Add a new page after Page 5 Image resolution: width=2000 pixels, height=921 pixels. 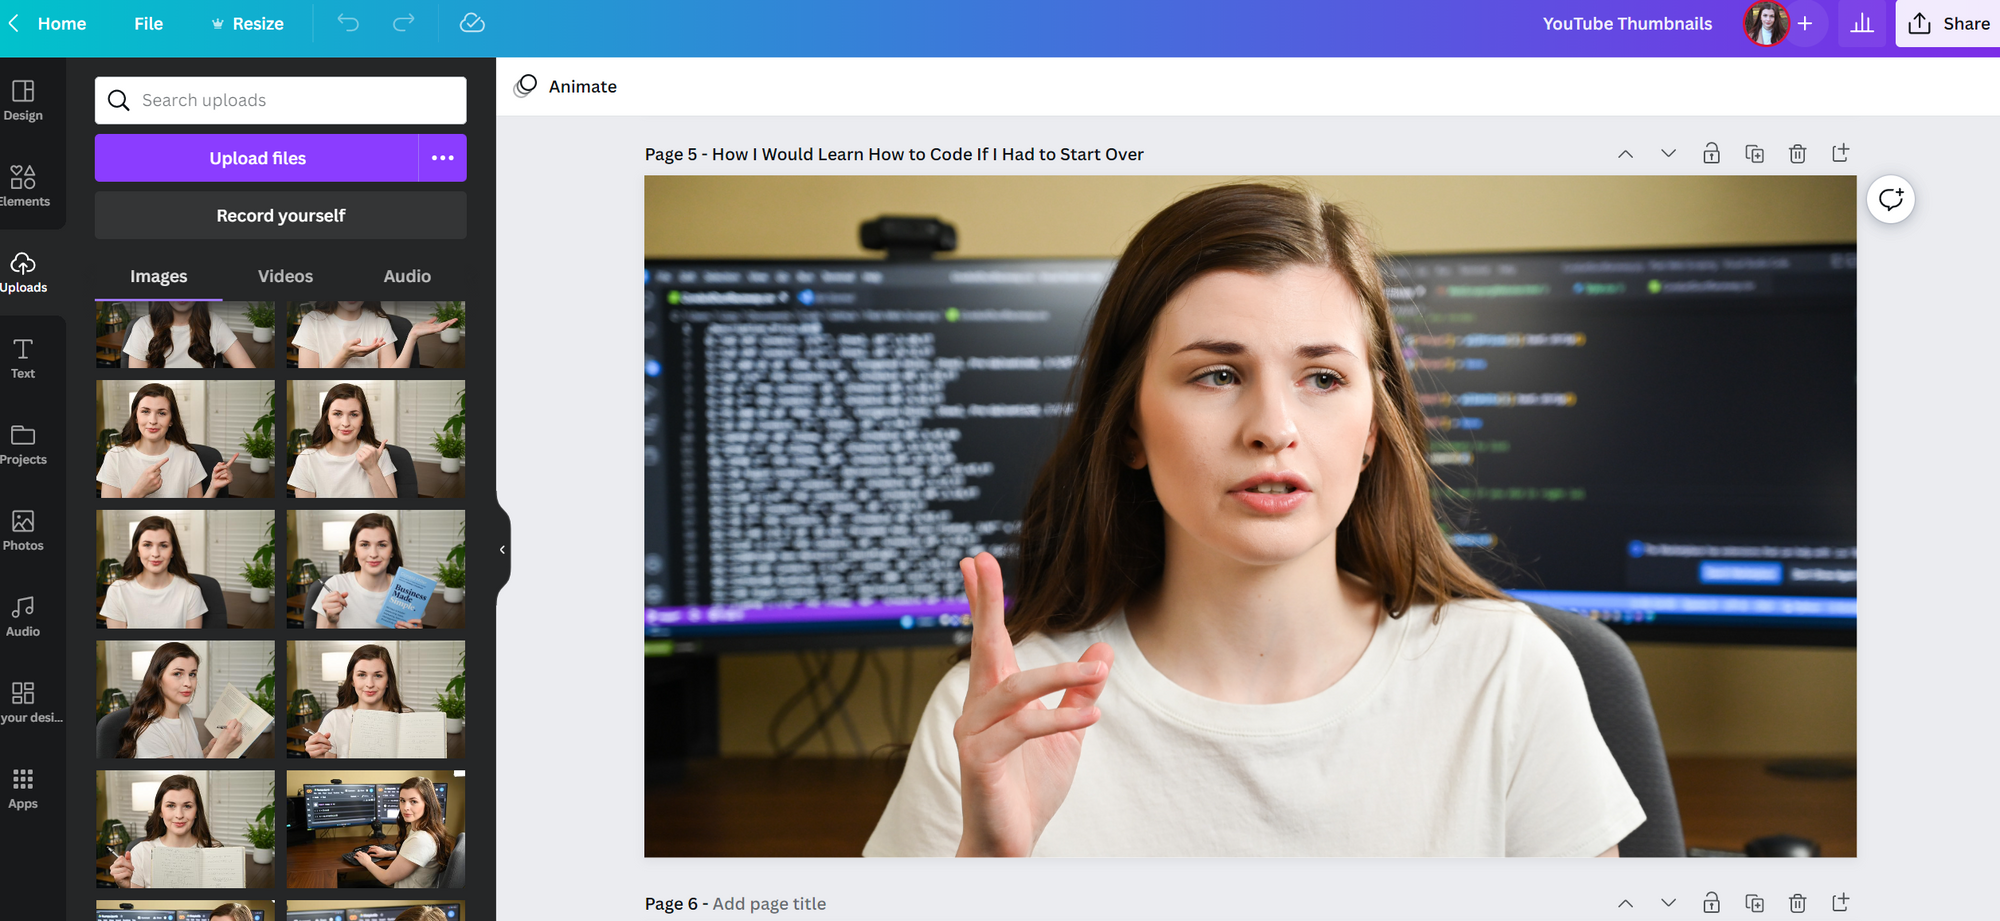click(1841, 153)
